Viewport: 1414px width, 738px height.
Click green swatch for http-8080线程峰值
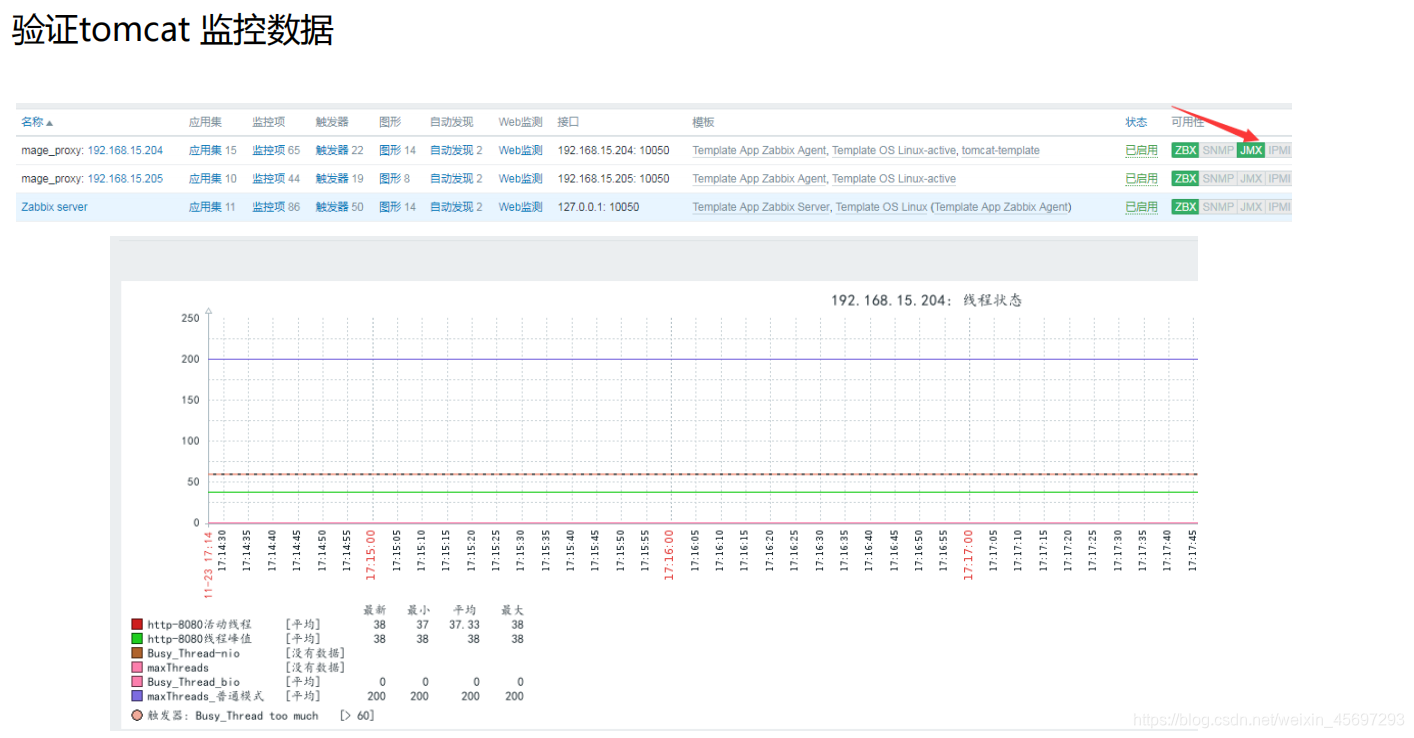coord(137,638)
